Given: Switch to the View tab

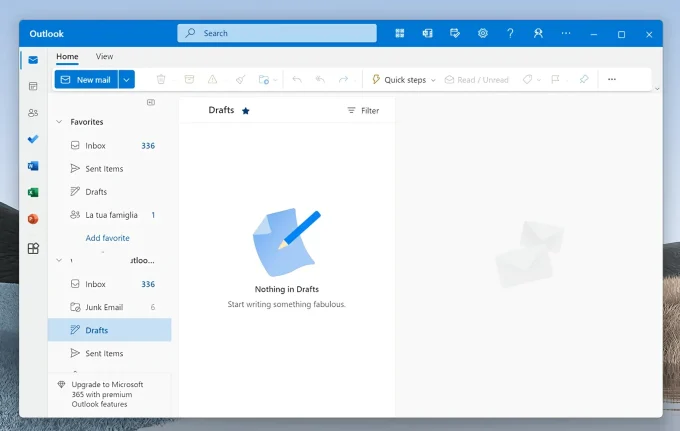Looking at the screenshot, I should (104, 57).
